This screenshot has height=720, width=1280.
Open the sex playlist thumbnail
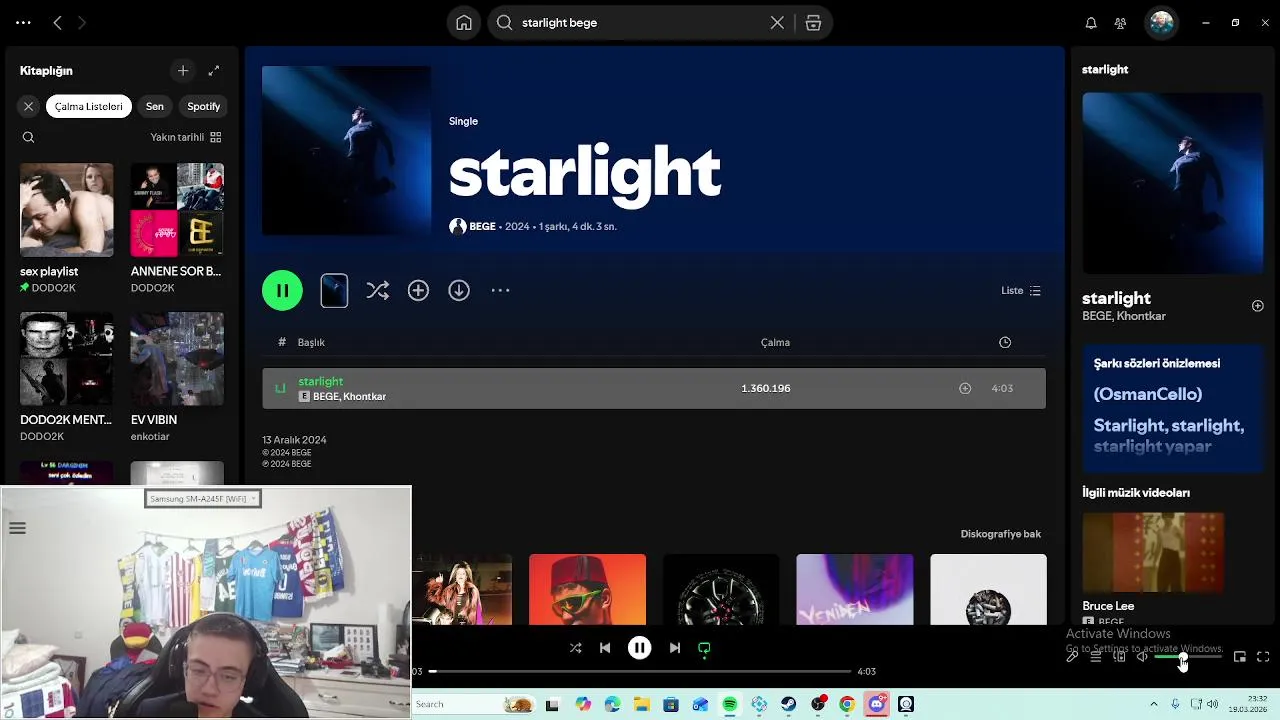pos(67,210)
